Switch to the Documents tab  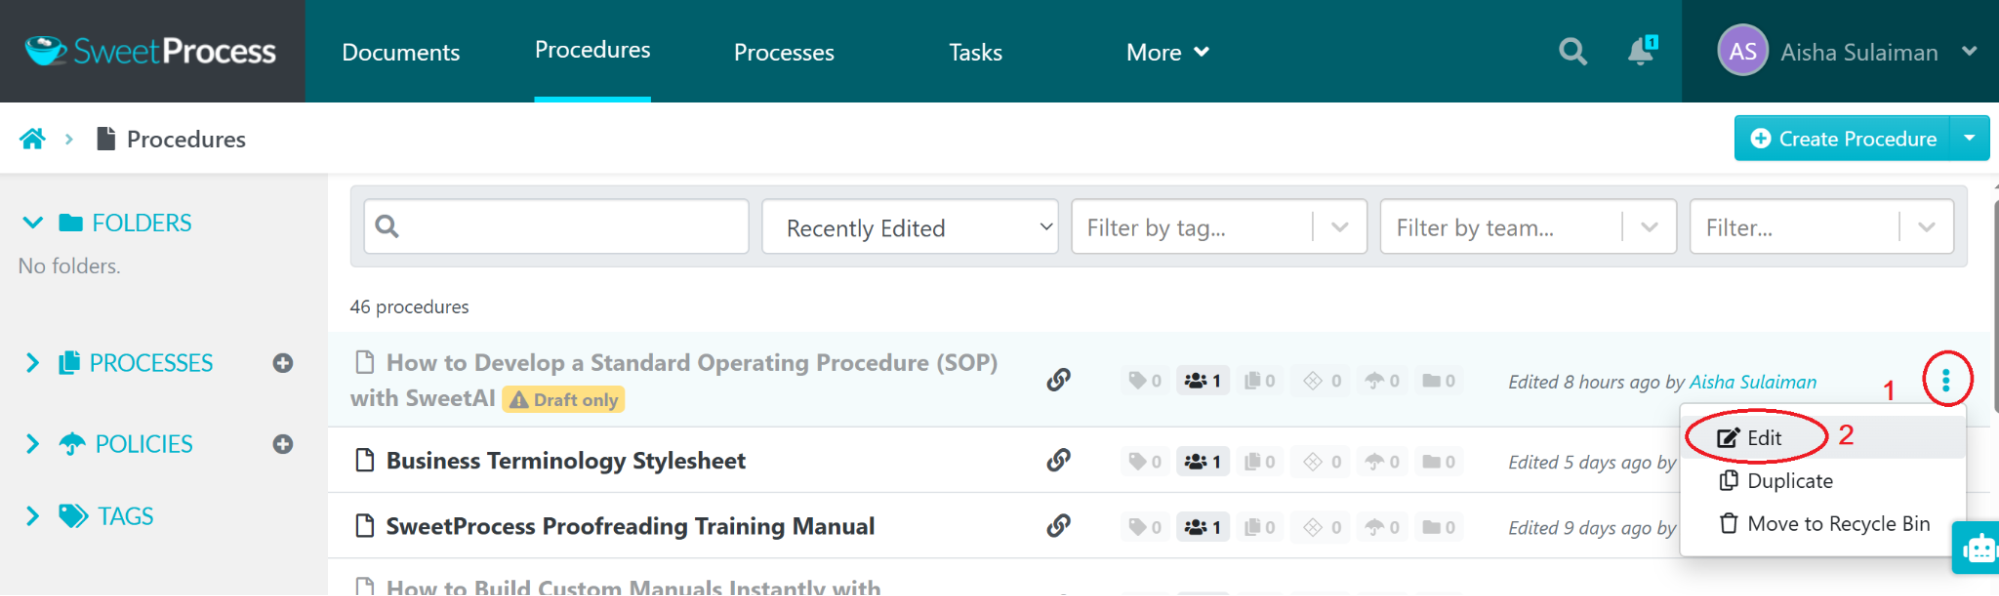[400, 52]
